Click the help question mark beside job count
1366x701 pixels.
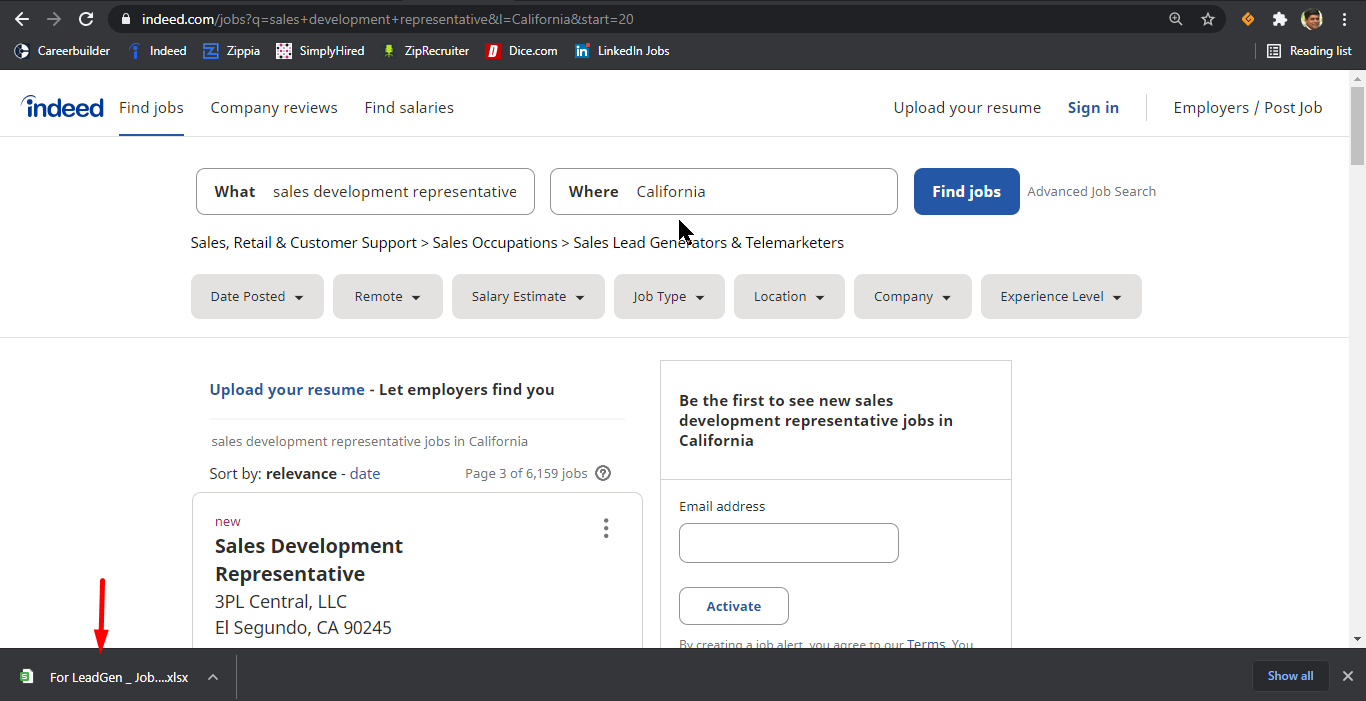click(603, 473)
